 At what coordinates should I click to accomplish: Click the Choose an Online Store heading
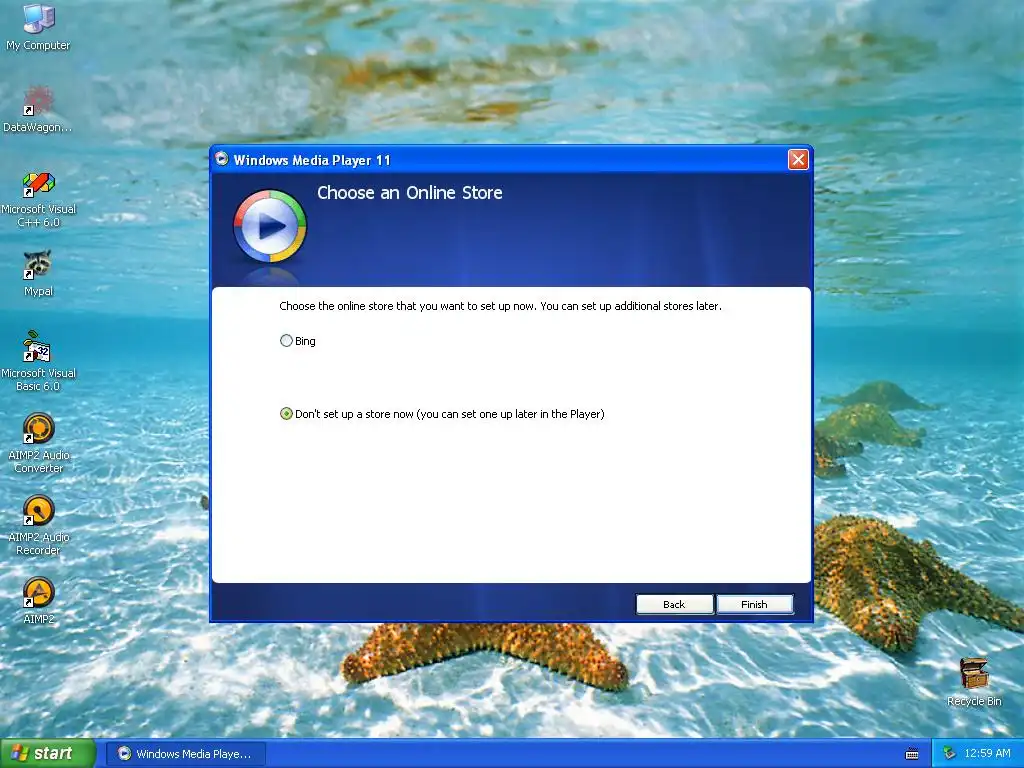(x=409, y=193)
